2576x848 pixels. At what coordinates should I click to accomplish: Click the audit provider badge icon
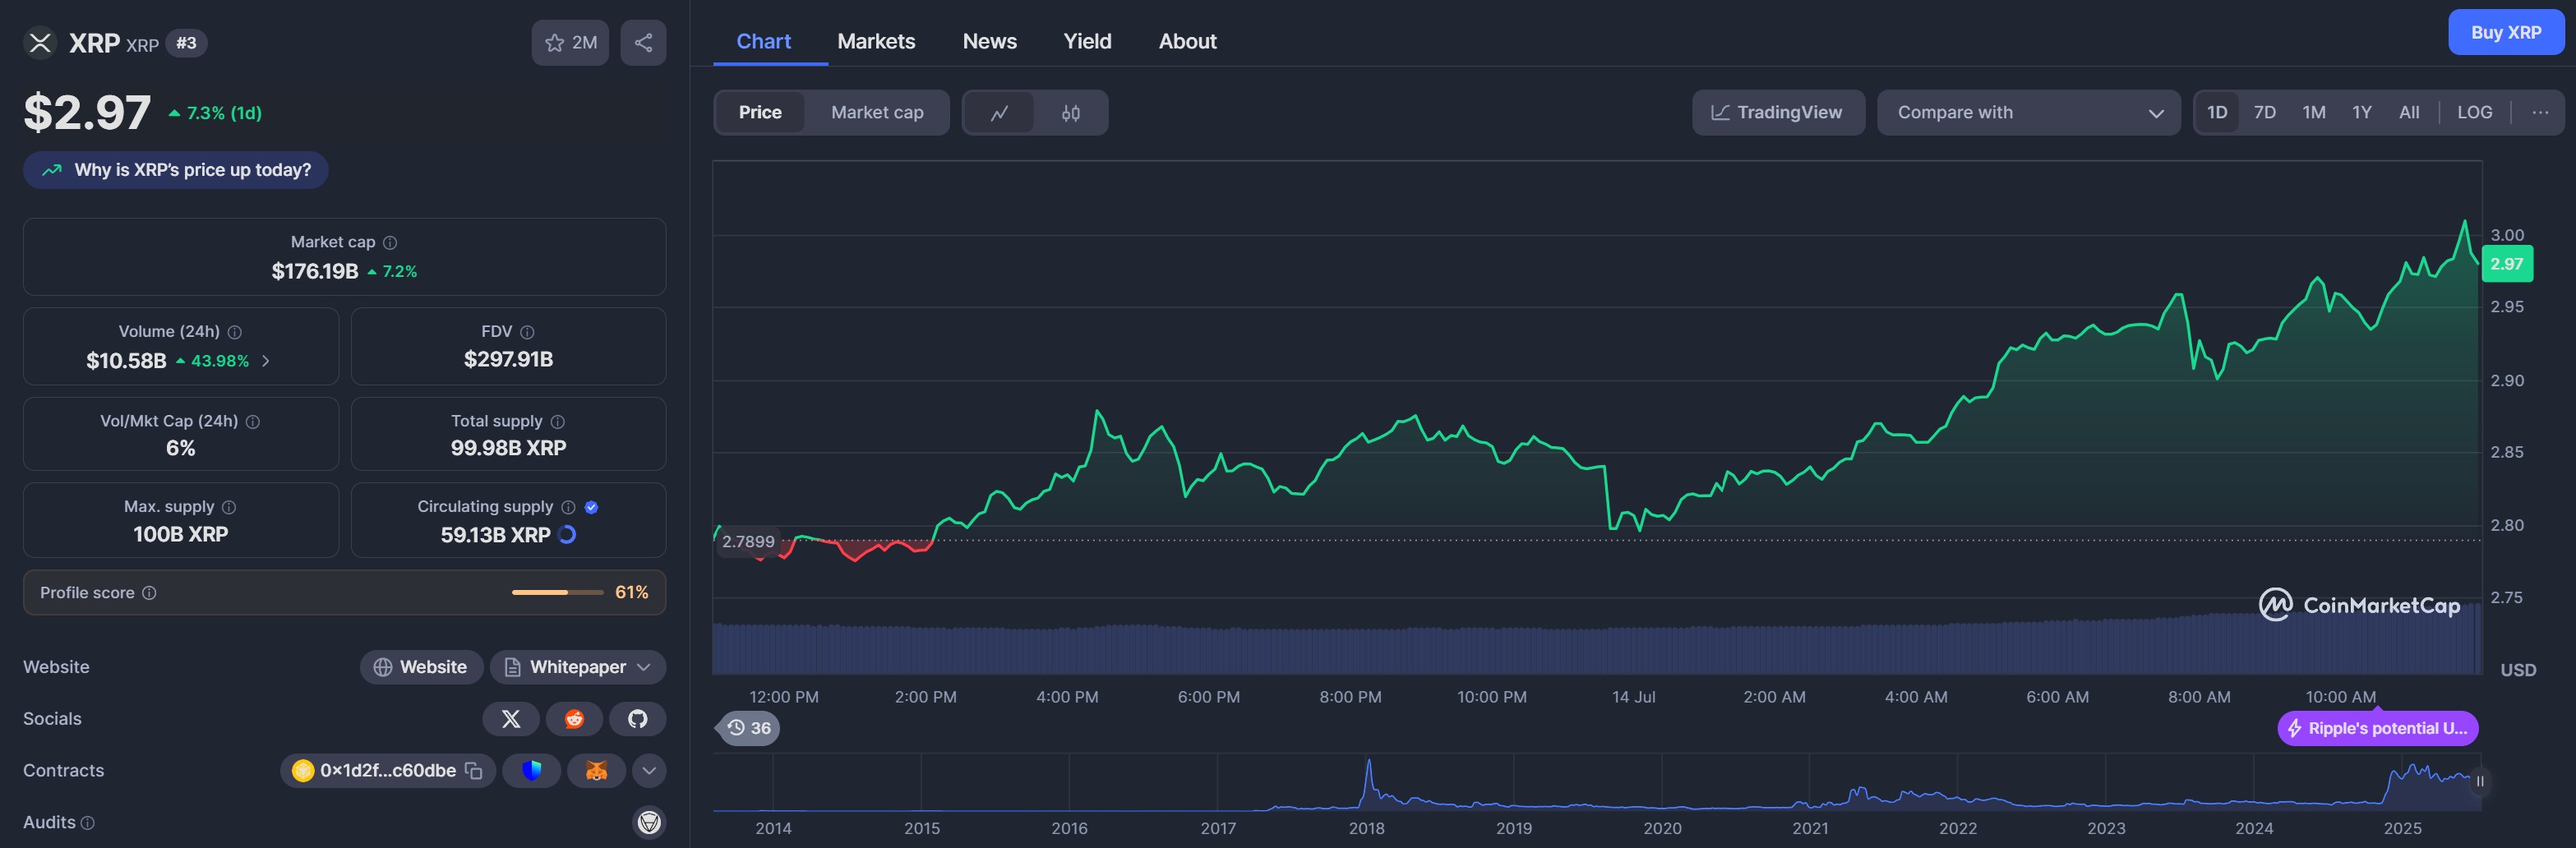(649, 822)
